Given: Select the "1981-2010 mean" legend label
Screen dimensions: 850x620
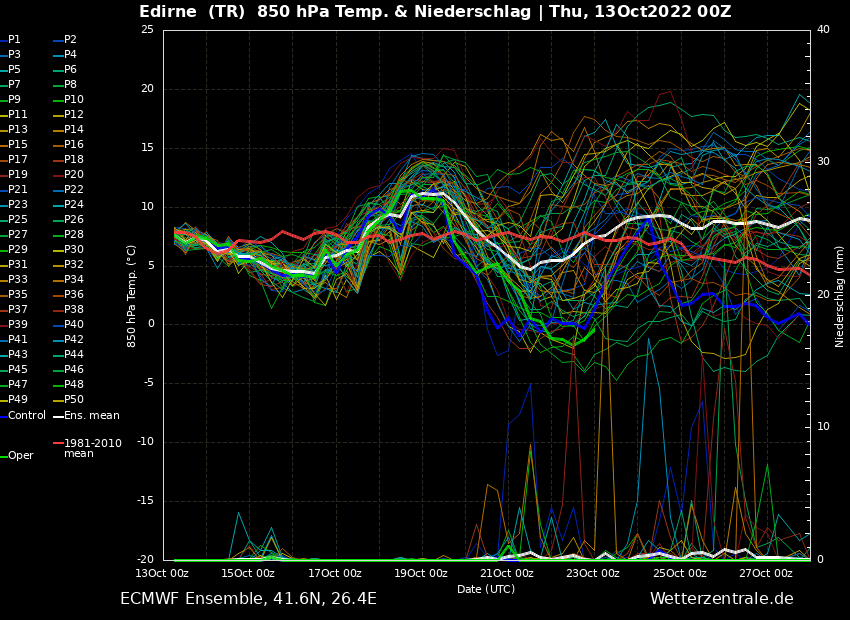Looking at the screenshot, I should point(93,448).
